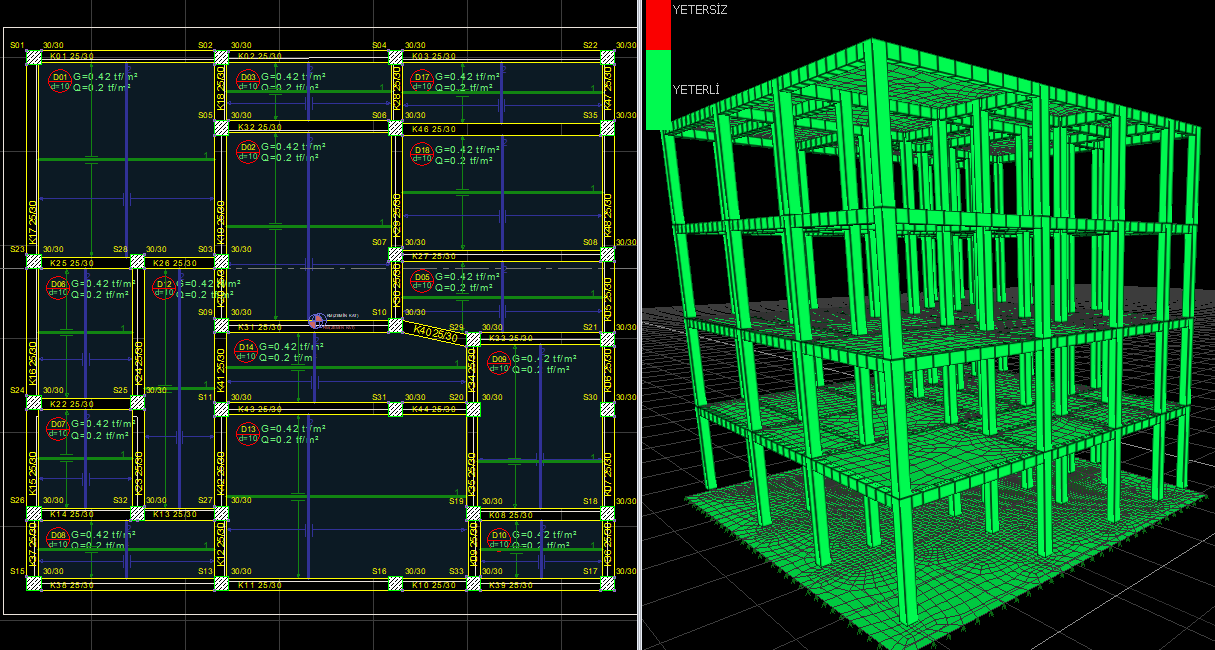This screenshot has height=650, width=1215.
Task: Click the hatched column section at S22
Action: pyautogui.click(x=607, y=57)
